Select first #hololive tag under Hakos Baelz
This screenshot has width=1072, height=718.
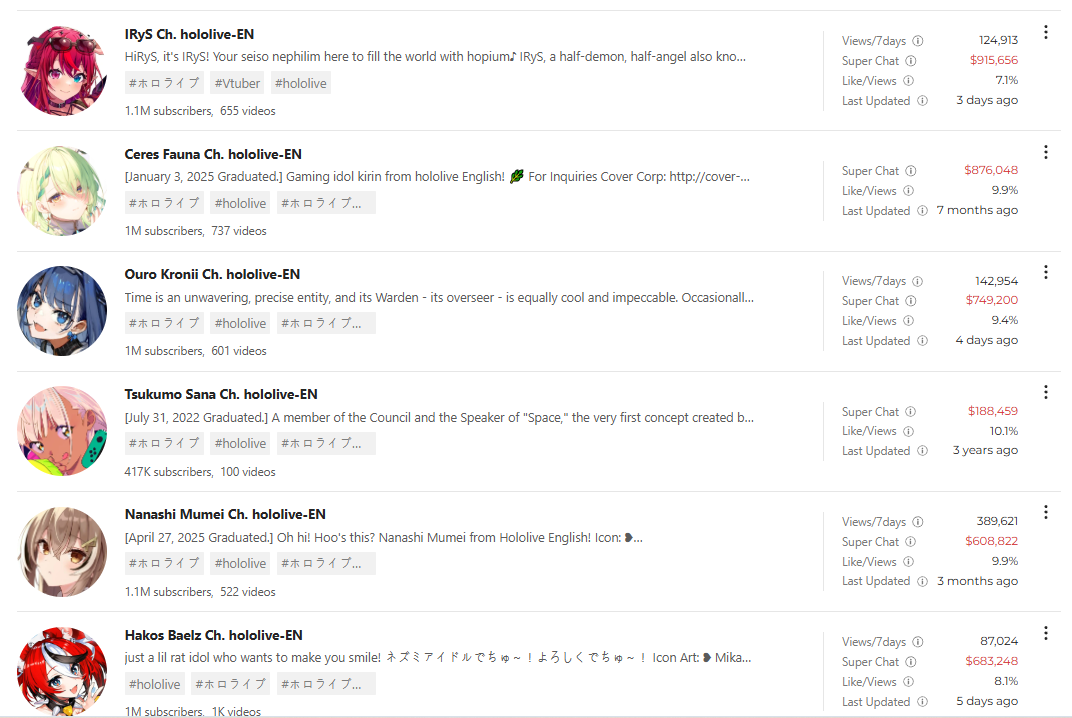[x=155, y=684]
